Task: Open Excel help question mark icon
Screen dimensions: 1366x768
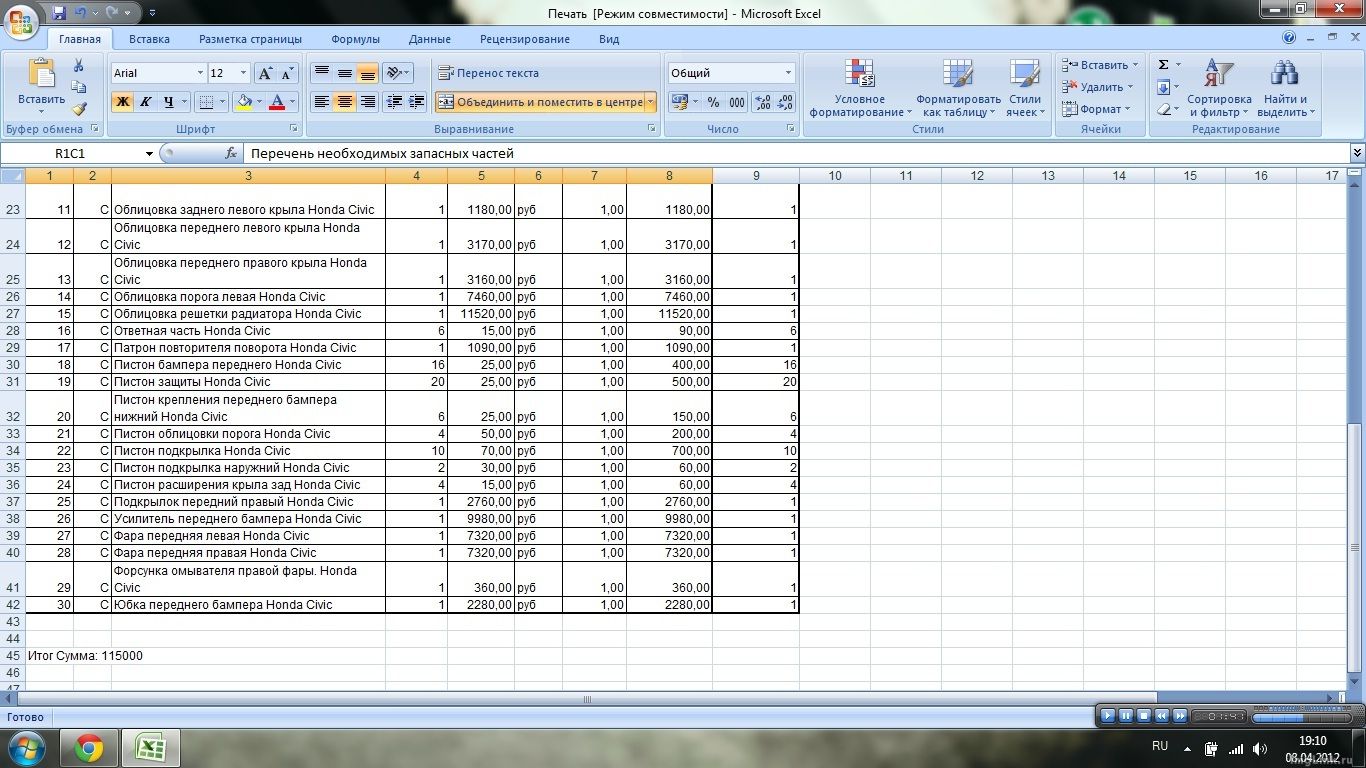Action: pyautogui.click(x=1289, y=38)
